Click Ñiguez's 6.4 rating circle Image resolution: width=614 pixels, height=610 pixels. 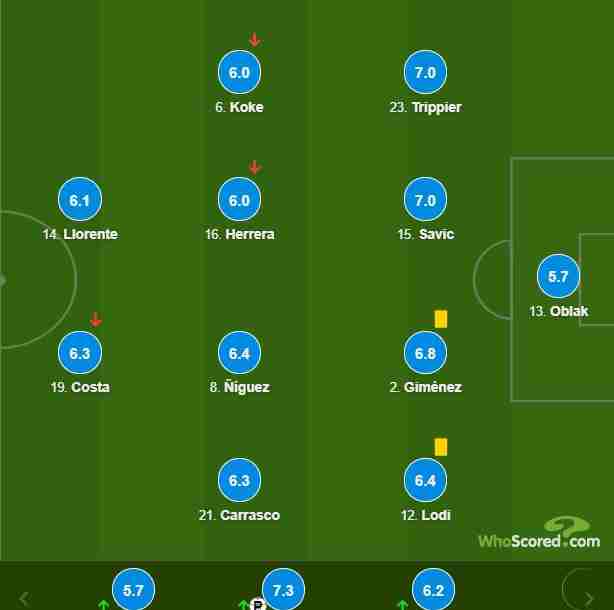point(239,352)
